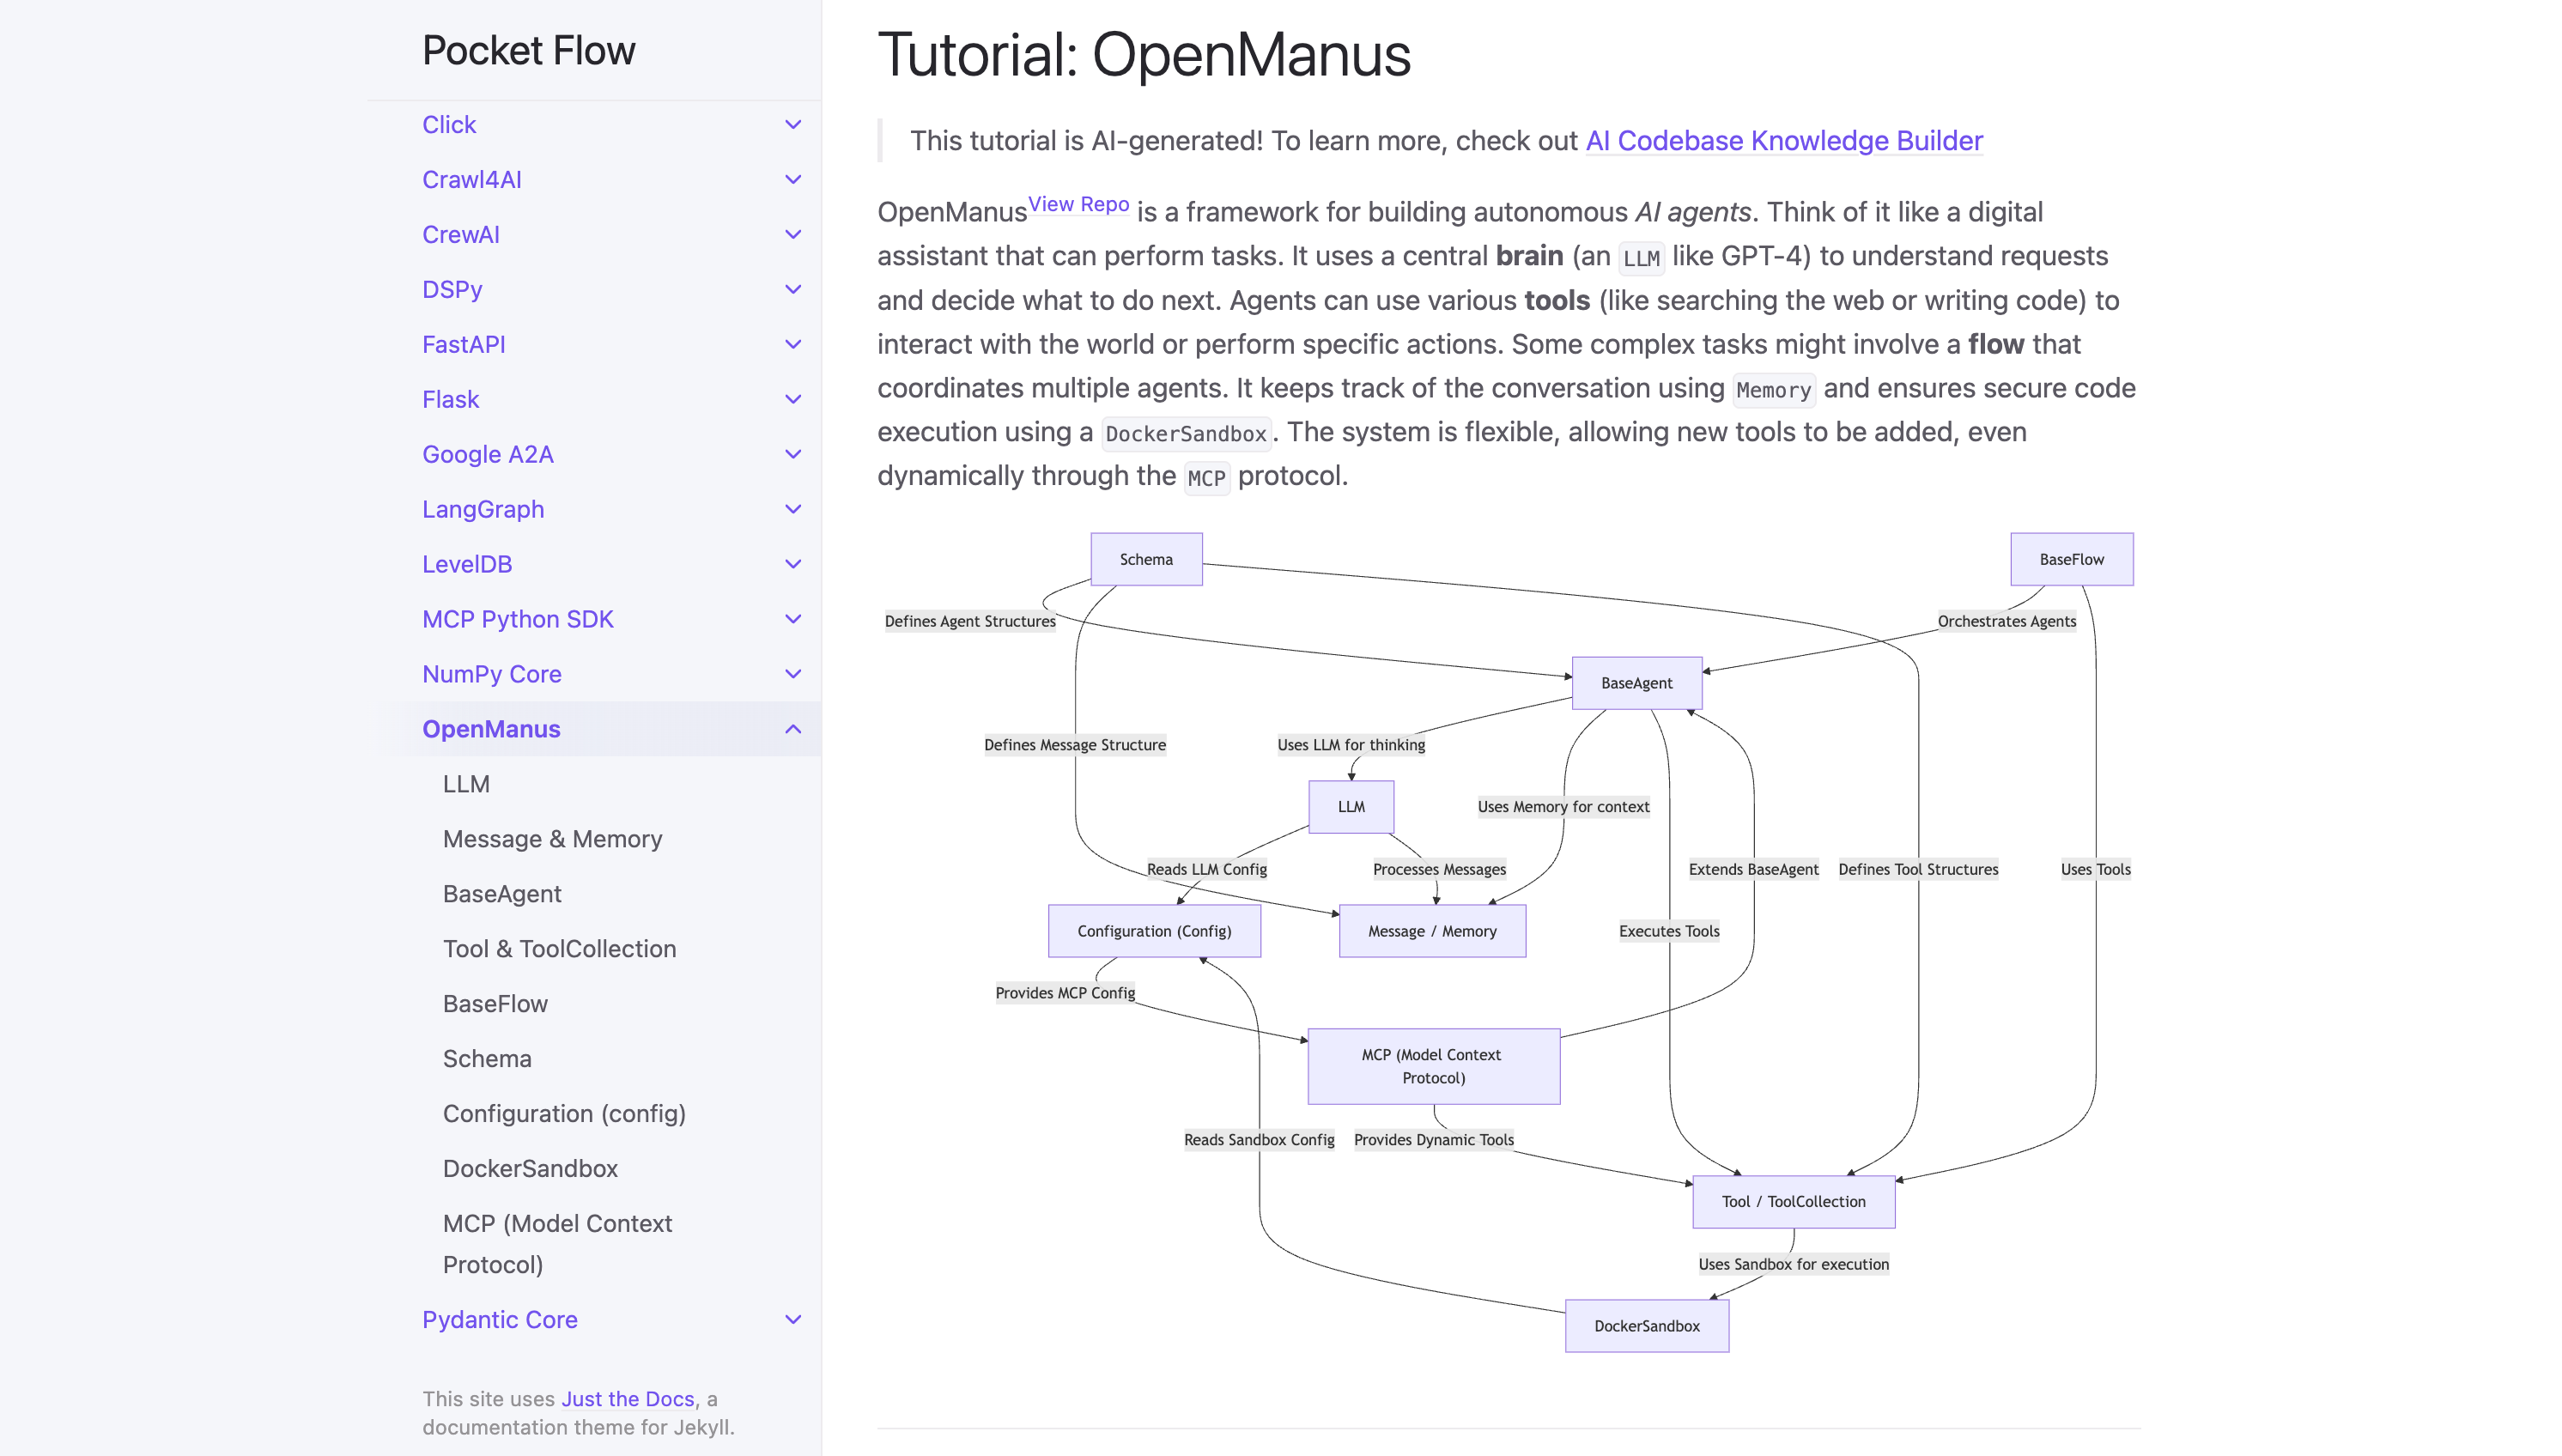Open the Click tutorial link

pos(449,125)
